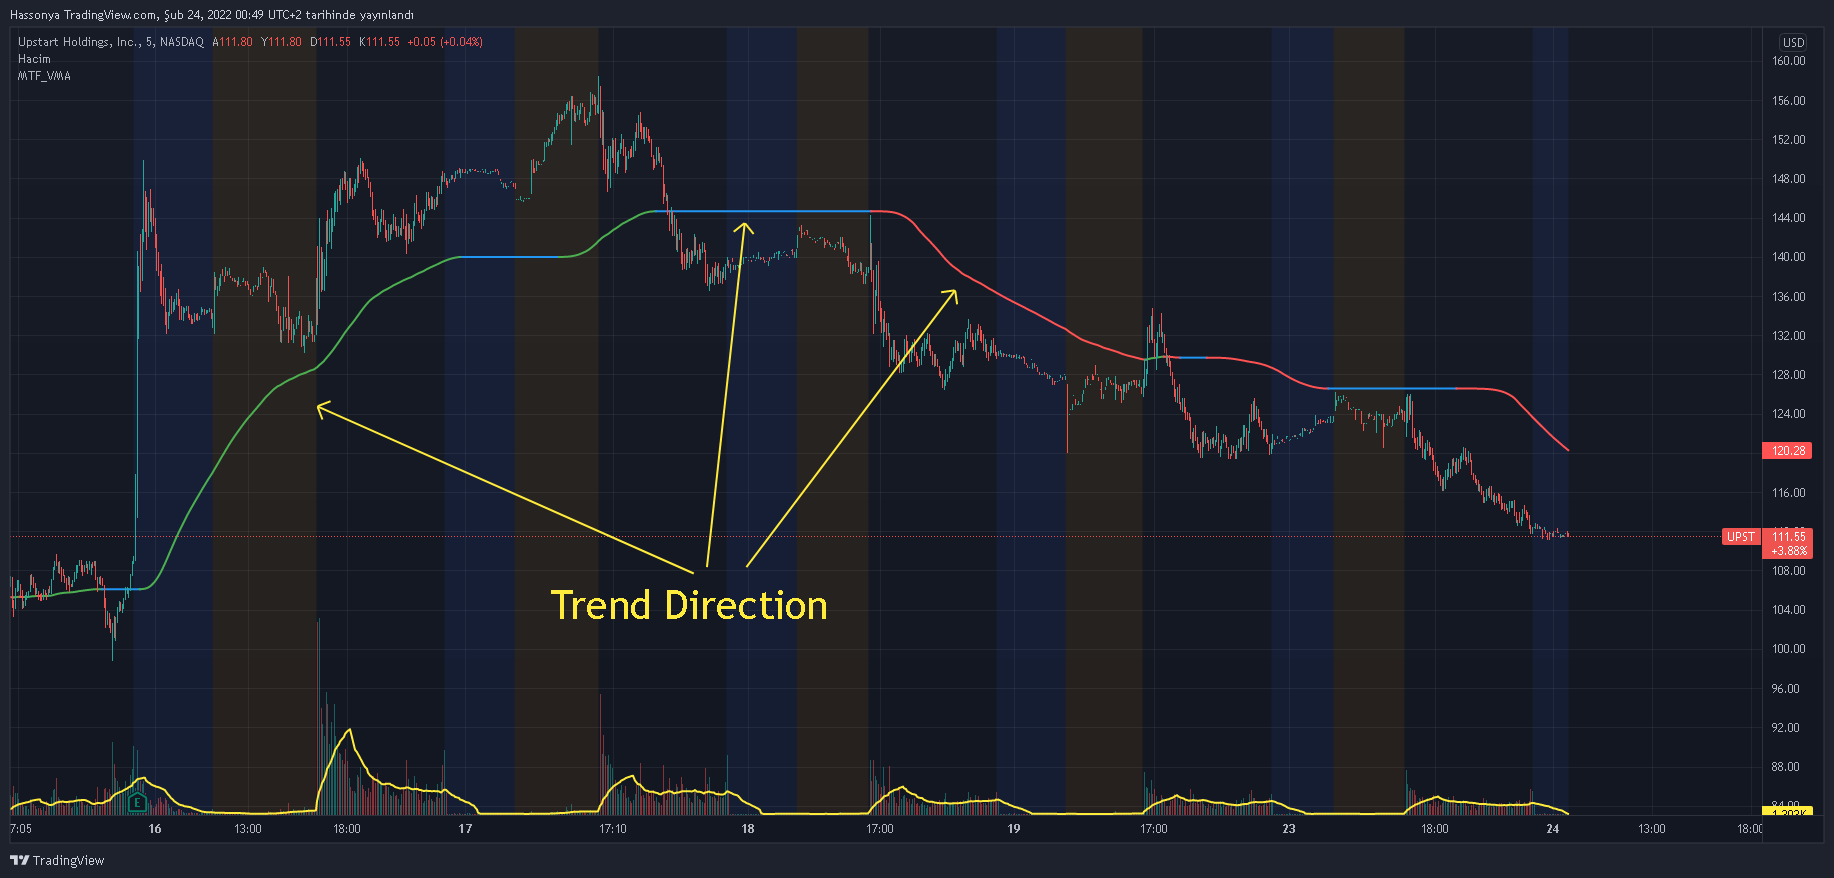Click the 156.00 price axis label
This screenshot has width=1834, height=878.
[1788, 101]
